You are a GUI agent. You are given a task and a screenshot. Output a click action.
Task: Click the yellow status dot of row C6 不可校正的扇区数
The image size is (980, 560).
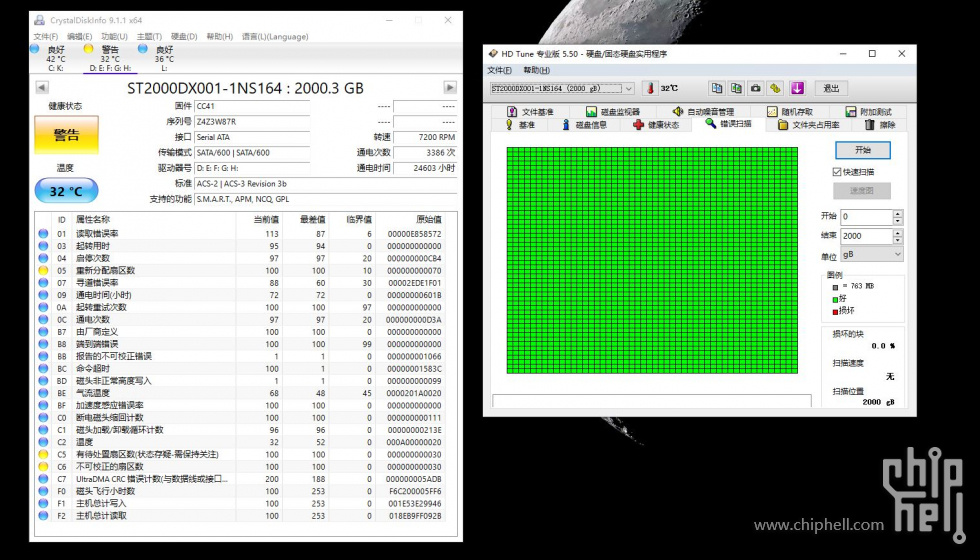43,467
